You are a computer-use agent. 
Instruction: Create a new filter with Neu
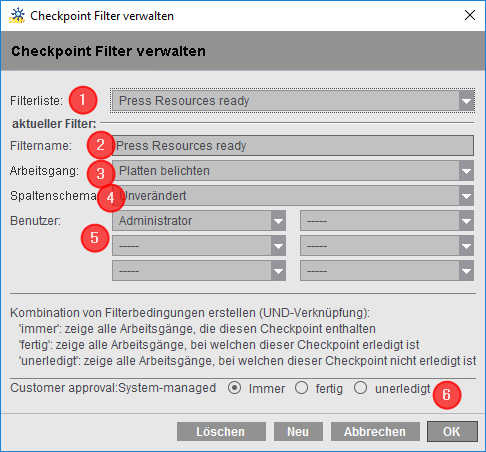[x=298, y=432]
